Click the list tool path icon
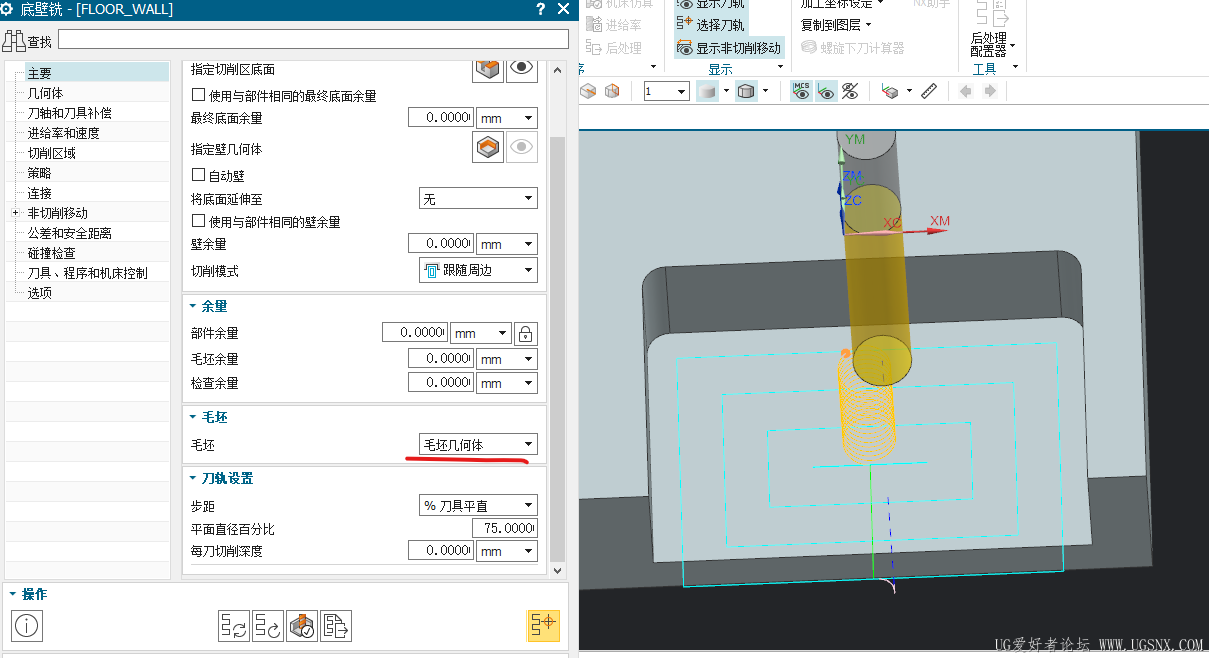This screenshot has width=1209, height=658. click(x=336, y=626)
